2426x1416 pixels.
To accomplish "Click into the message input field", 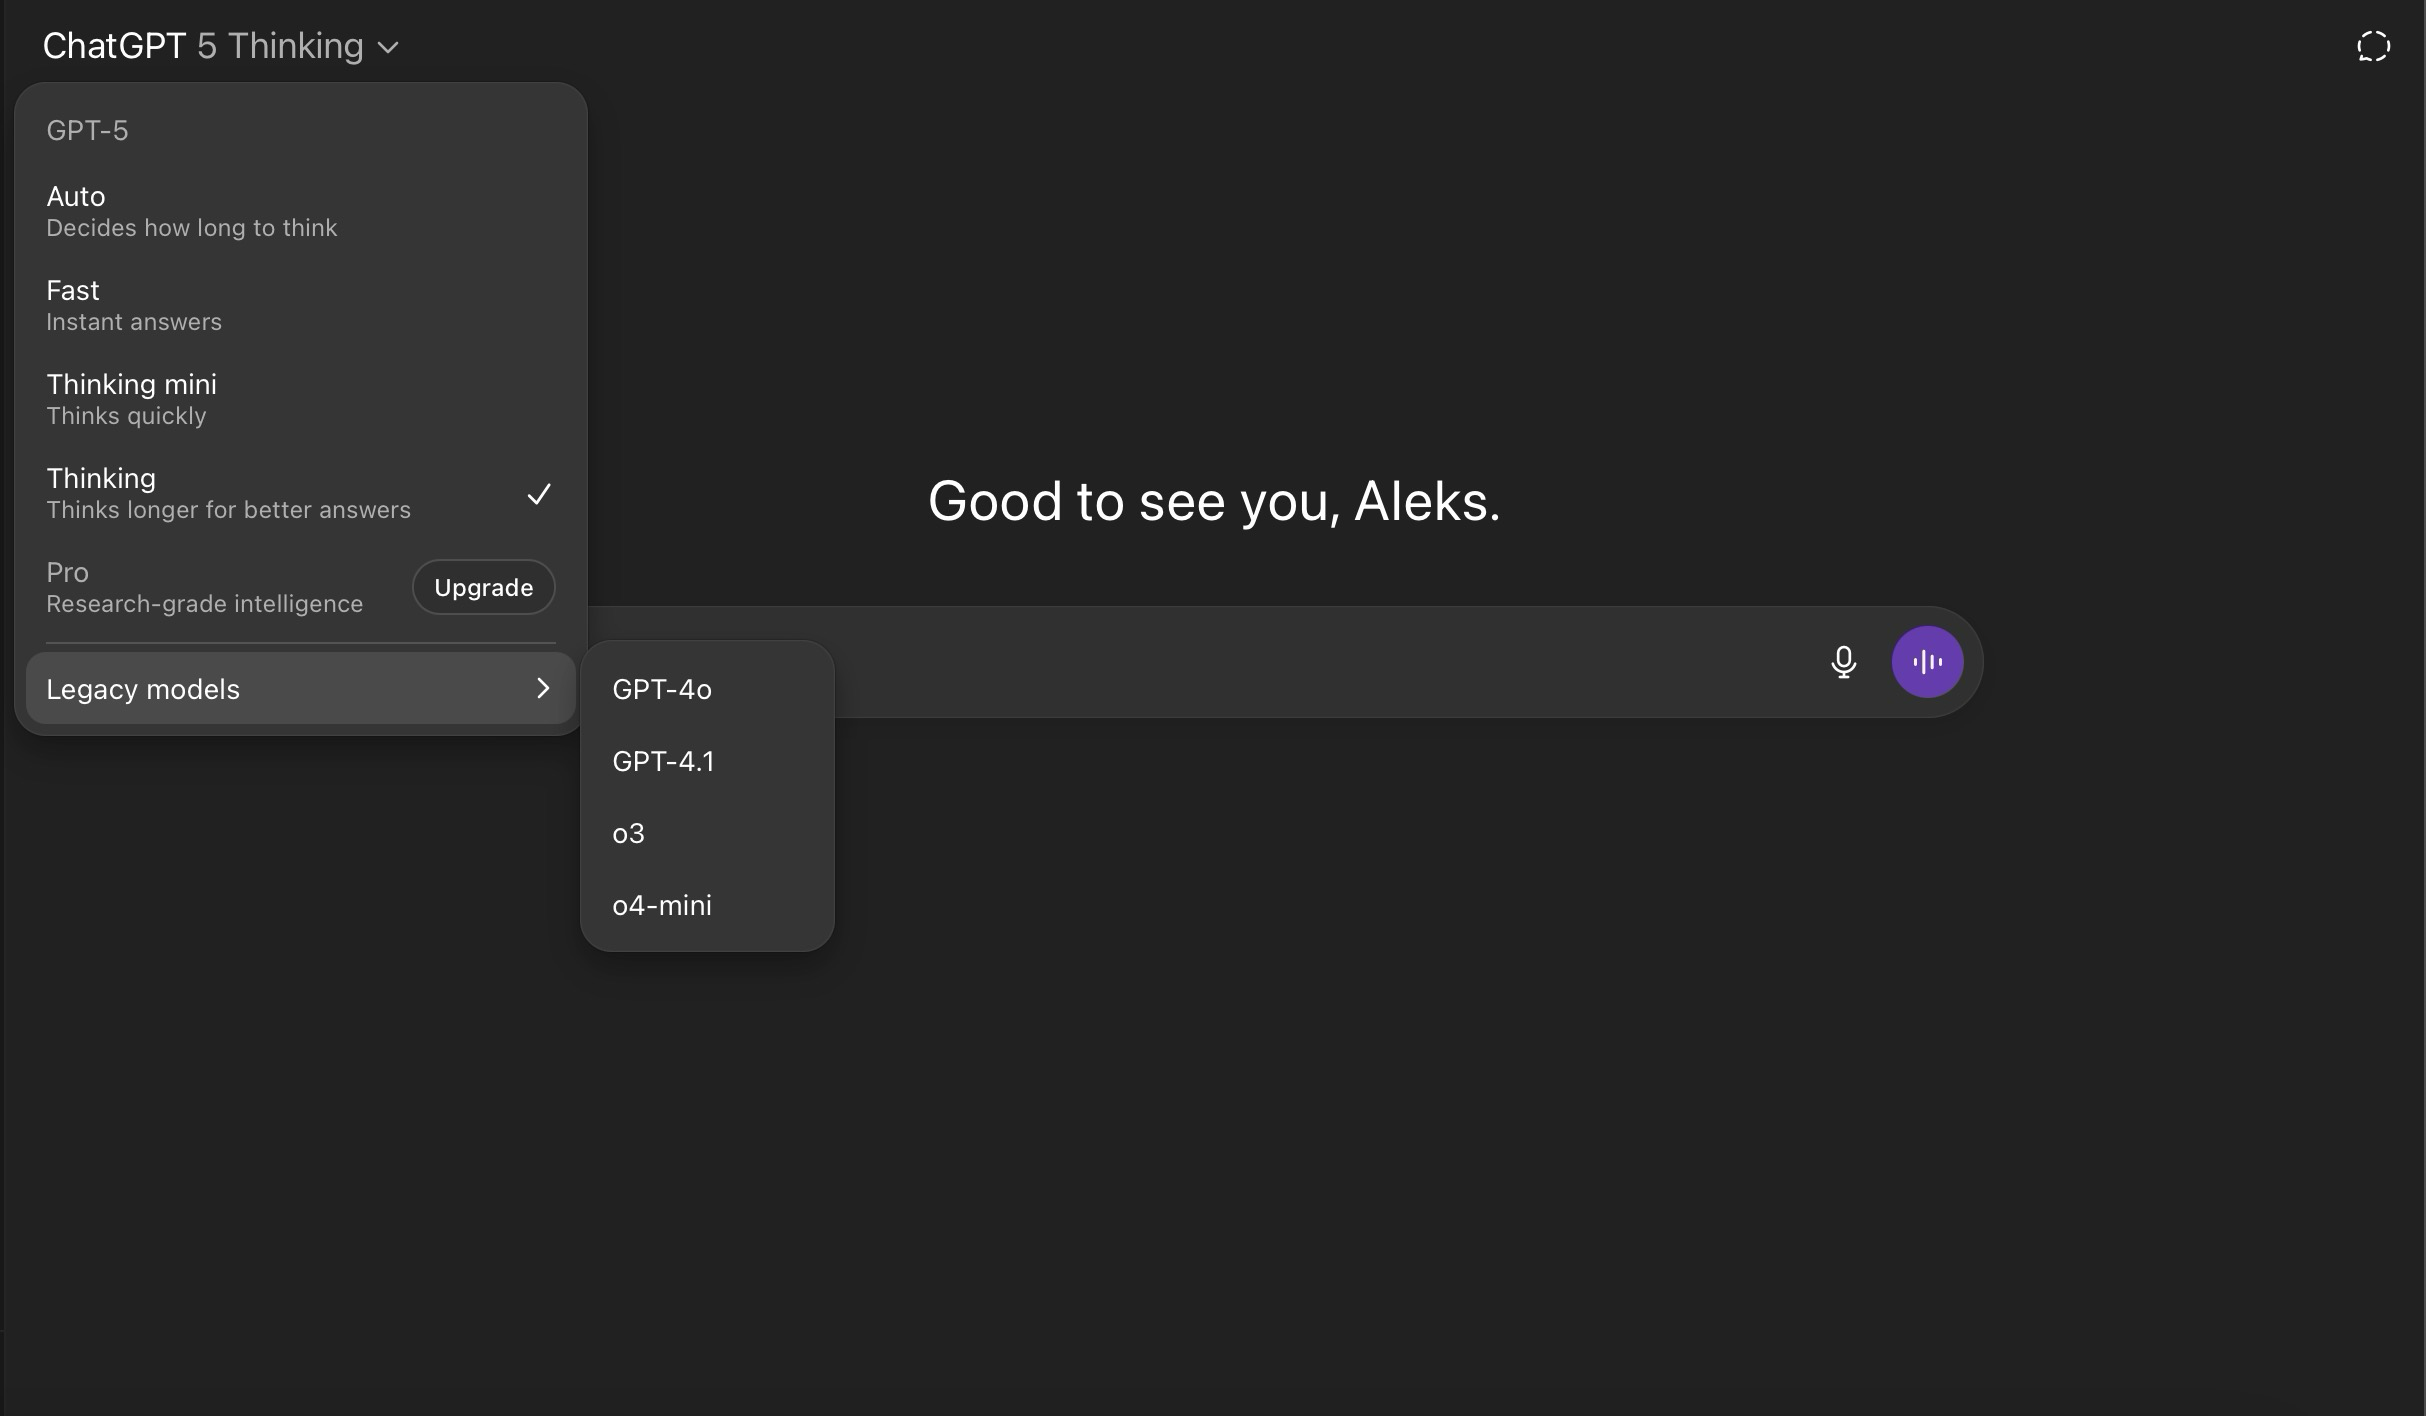I will click(x=1300, y=662).
